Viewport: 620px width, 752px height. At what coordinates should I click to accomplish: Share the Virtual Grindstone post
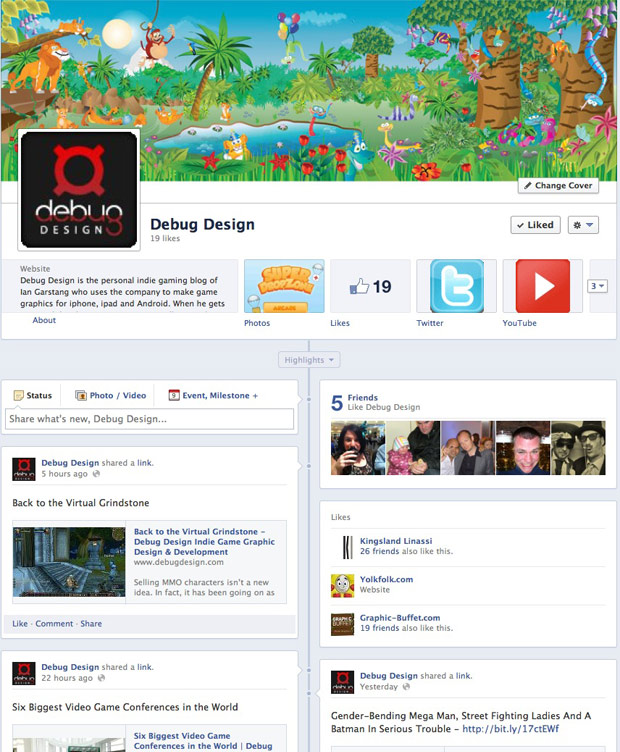[x=91, y=624]
